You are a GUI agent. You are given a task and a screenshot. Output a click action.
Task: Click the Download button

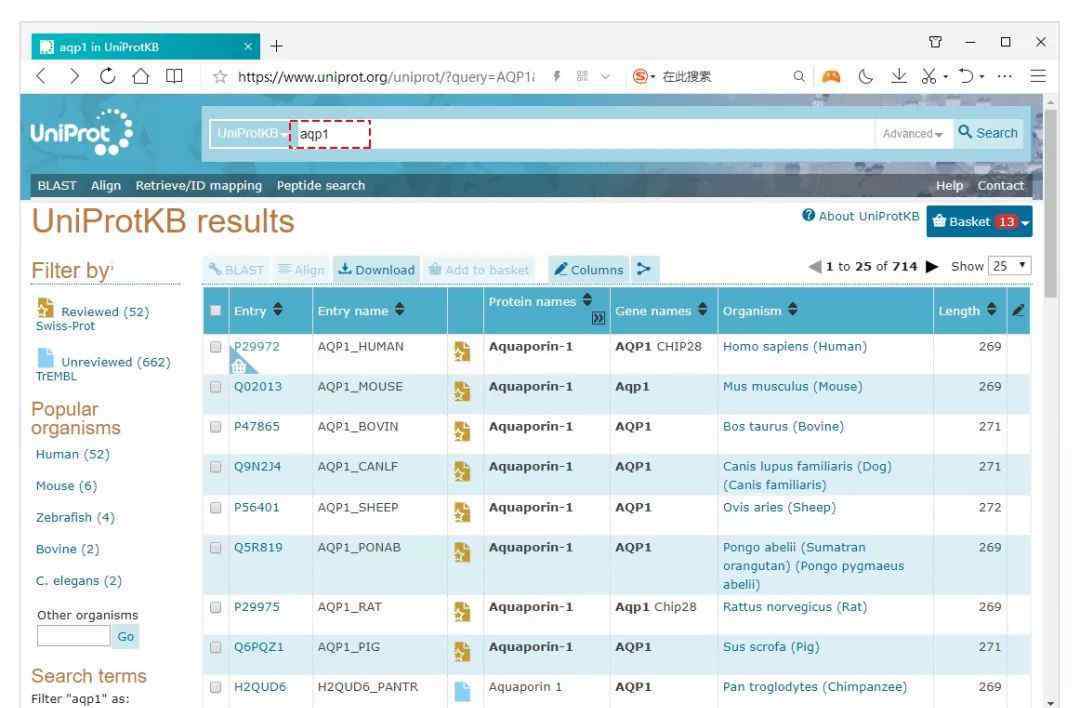click(377, 269)
